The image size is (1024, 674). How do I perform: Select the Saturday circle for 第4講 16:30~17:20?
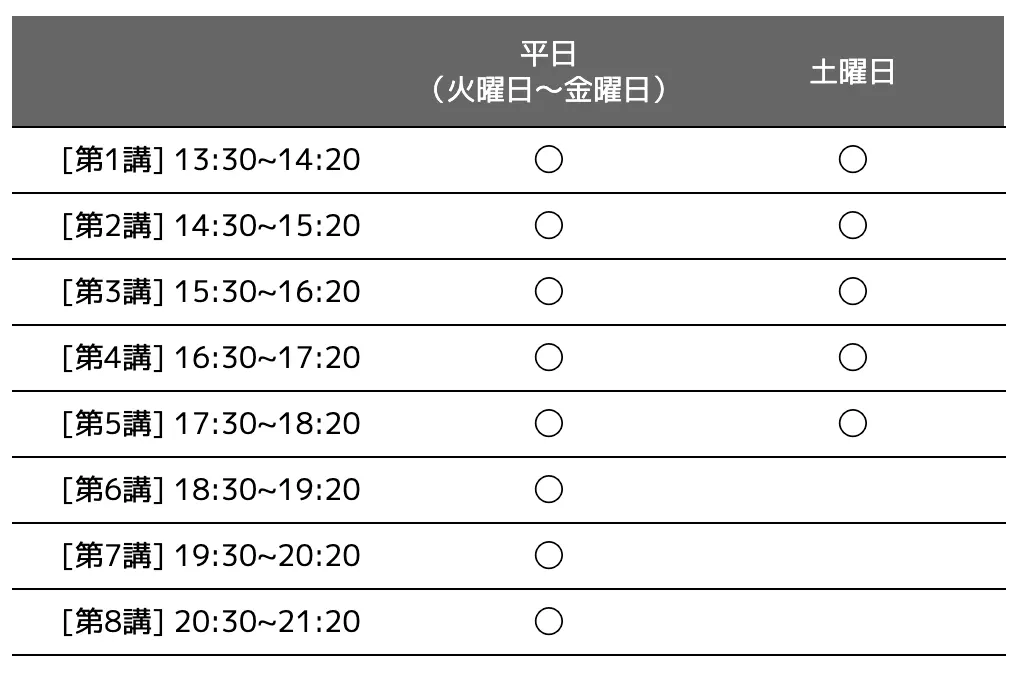pyautogui.click(x=852, y=357)
